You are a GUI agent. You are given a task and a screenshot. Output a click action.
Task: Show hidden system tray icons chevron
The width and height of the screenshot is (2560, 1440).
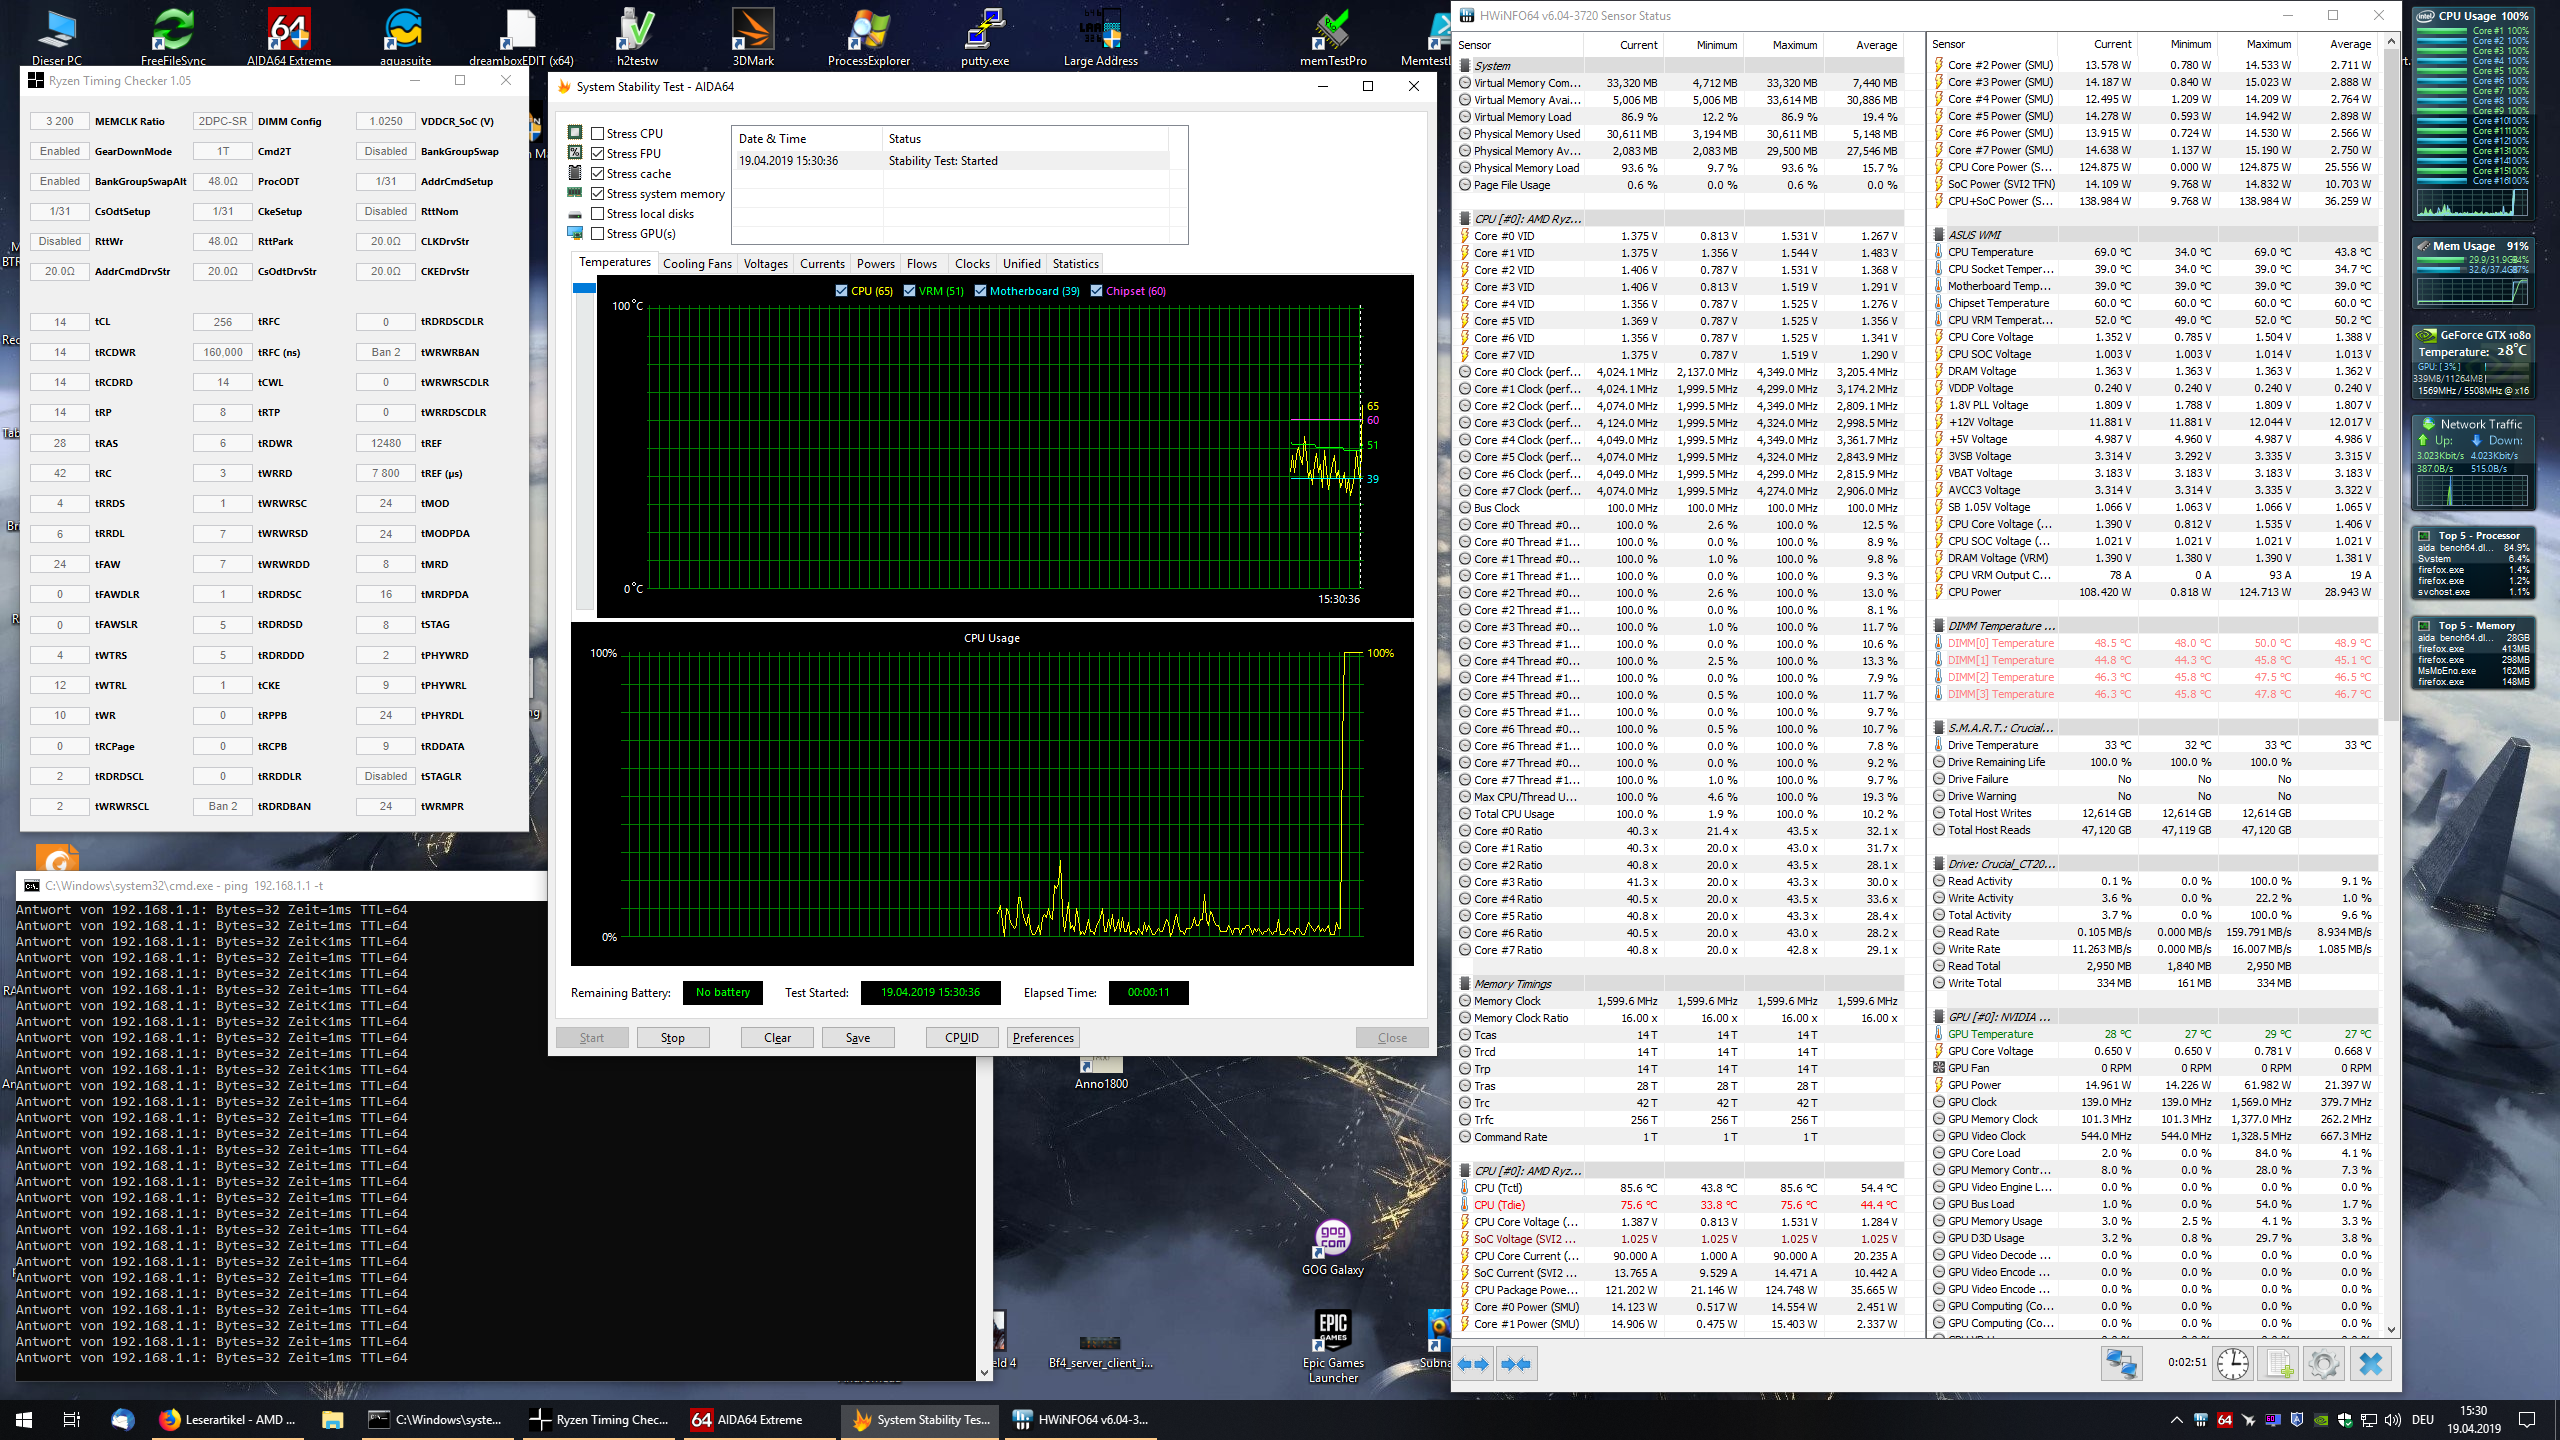coord(2176,1420)
